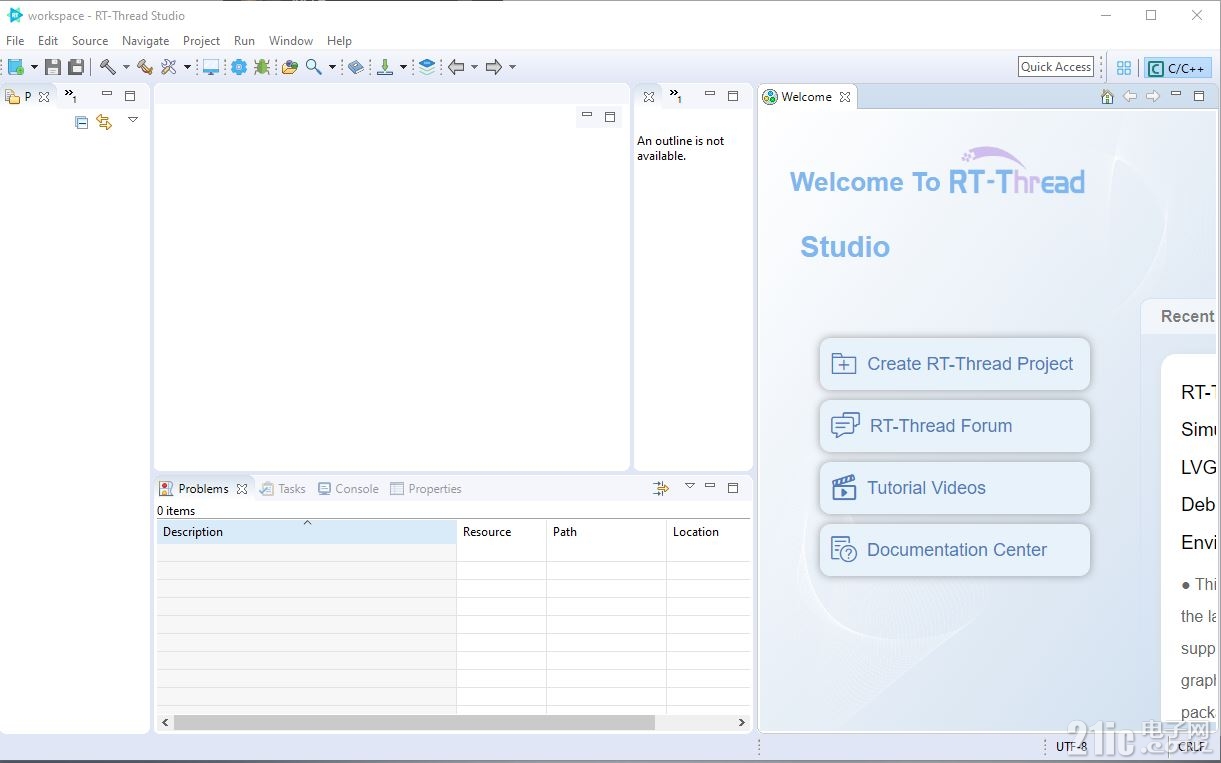Open the SDK tools wrench-screwdriver icon
The image size is (1221, 763).
coord(169,67)
